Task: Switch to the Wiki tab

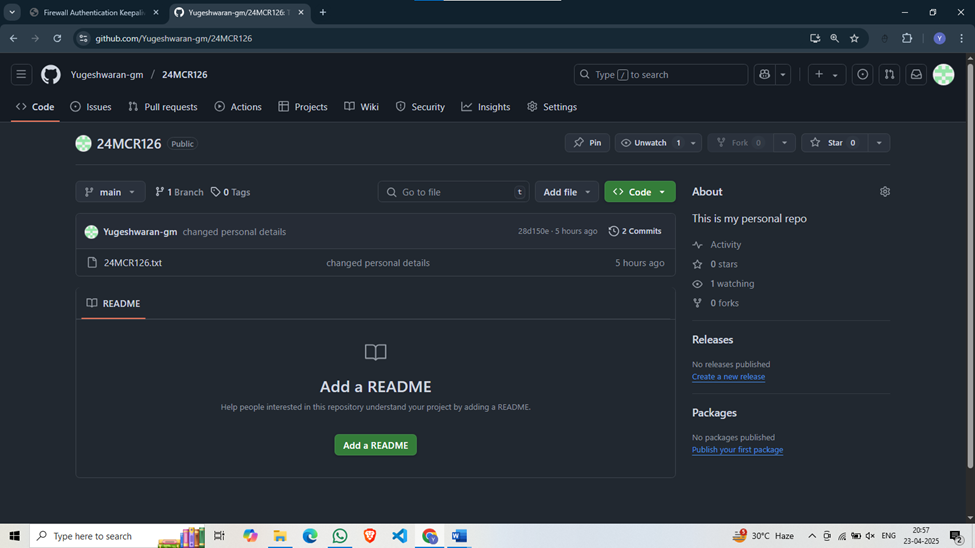Action: [x=361, y=107]
